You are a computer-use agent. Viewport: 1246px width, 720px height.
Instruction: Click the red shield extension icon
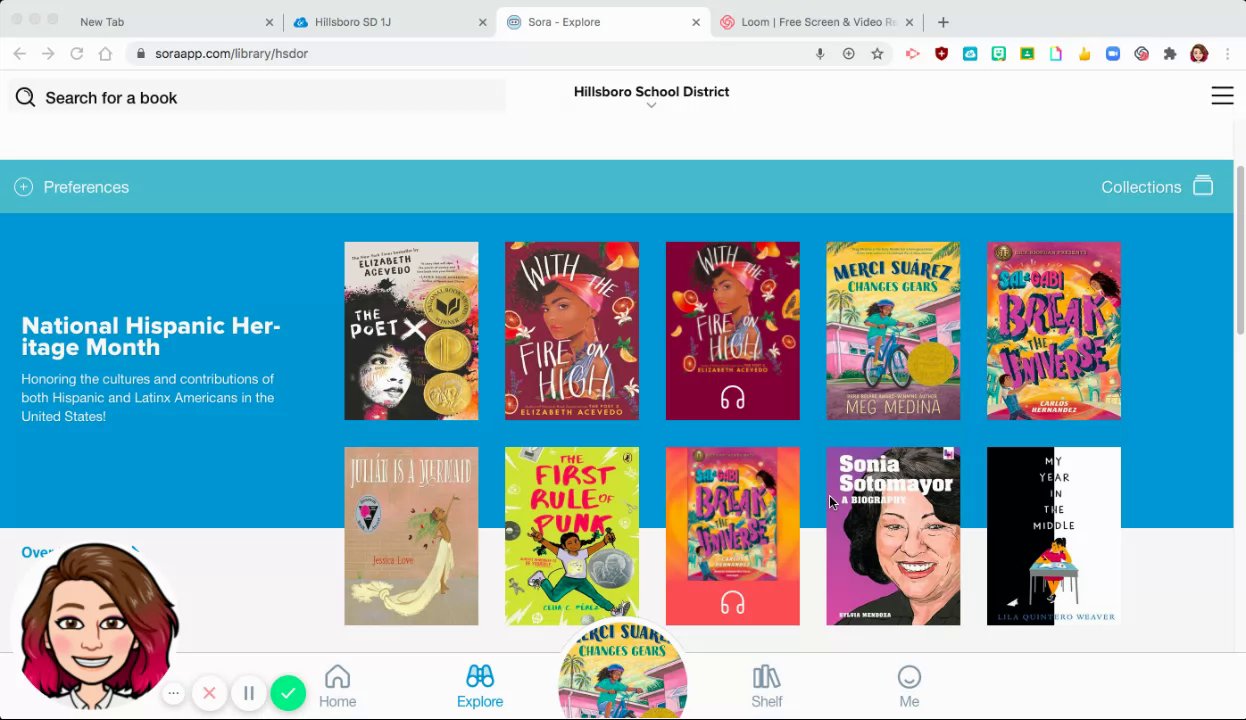[941, 54]
